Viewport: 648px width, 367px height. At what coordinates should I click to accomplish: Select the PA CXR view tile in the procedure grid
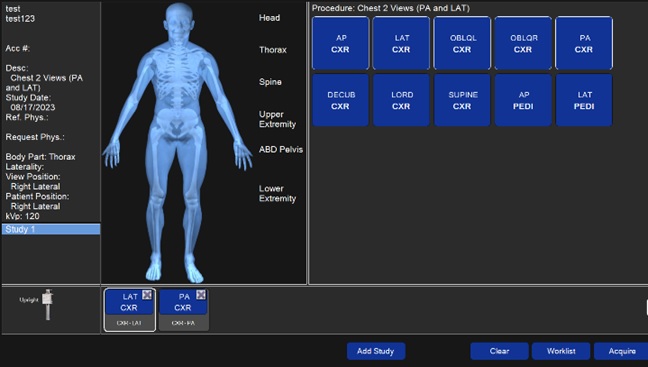[584, 43]
